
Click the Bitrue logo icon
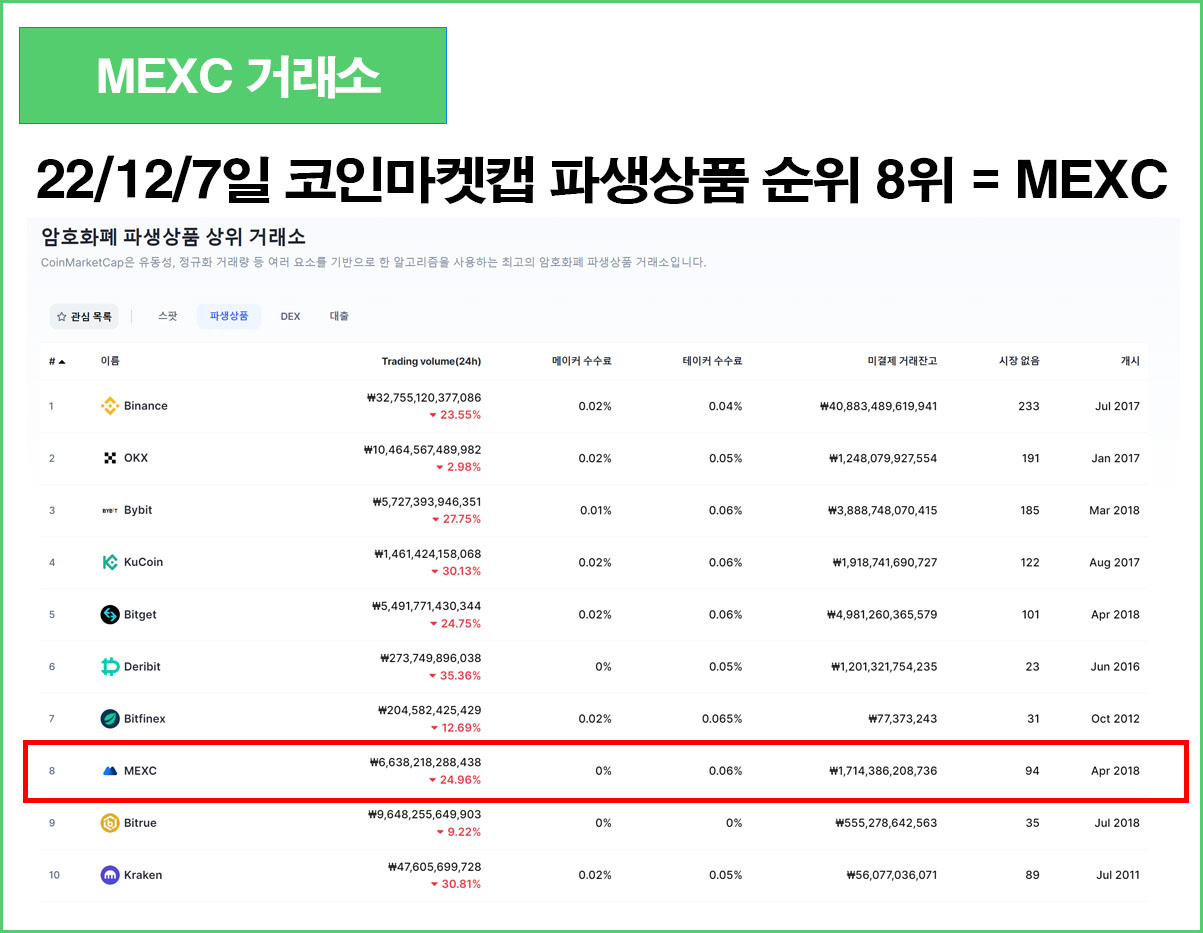click(110, 823)
